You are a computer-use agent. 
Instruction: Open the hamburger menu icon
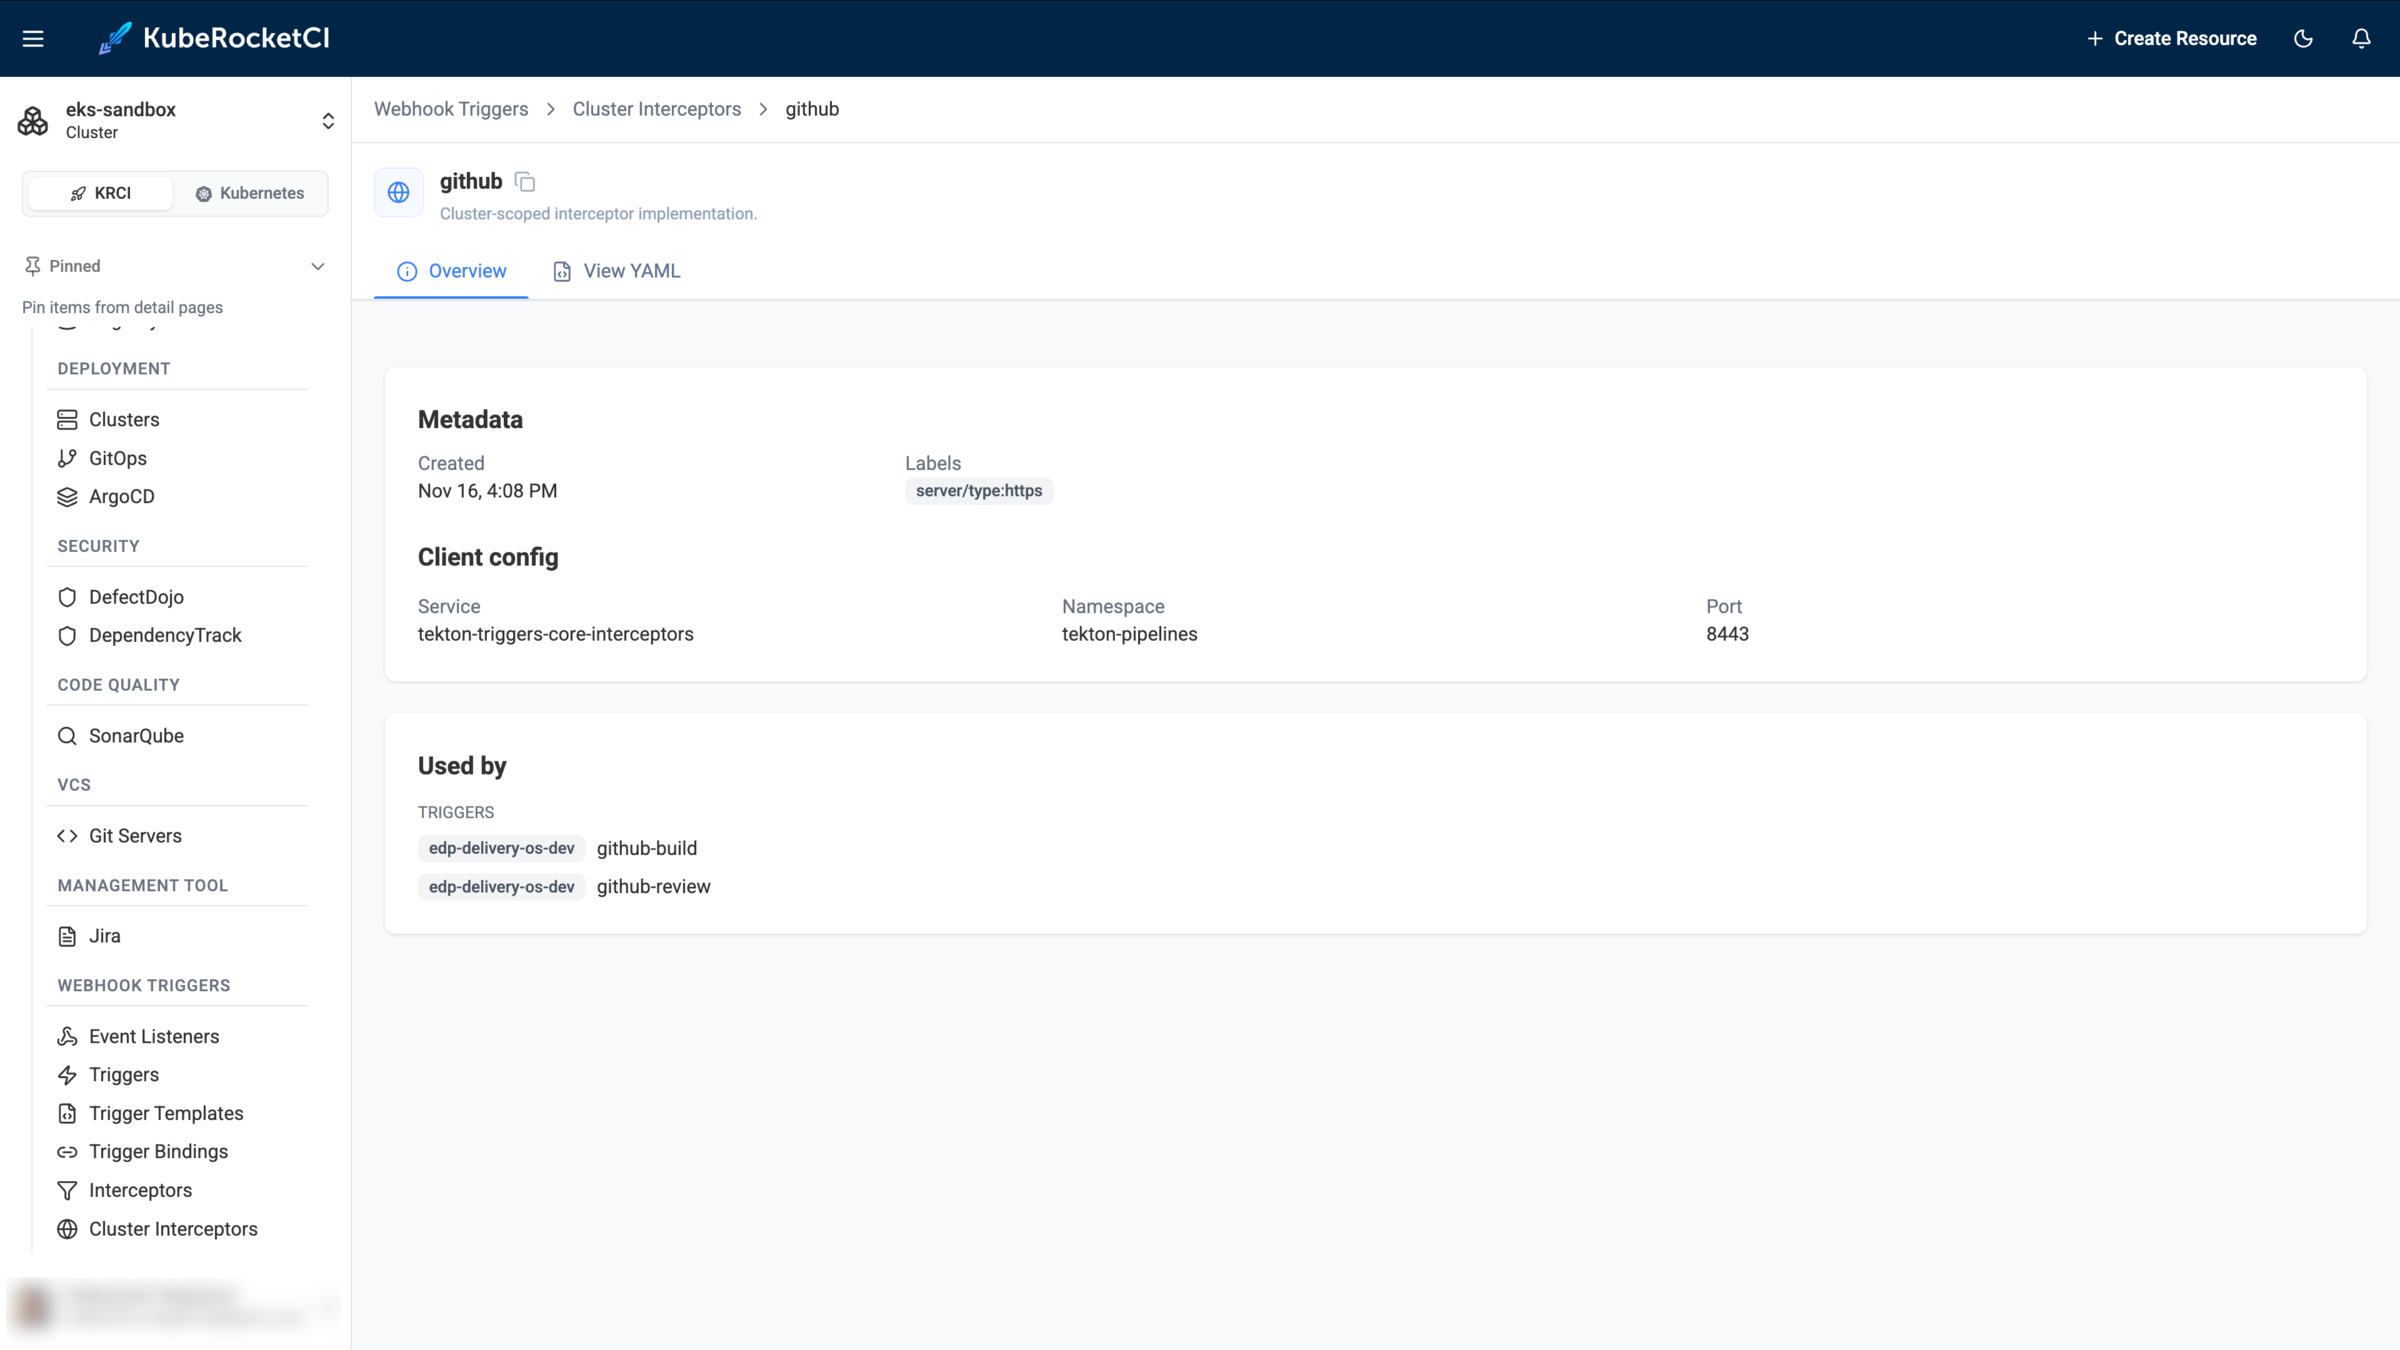click(33, 38)
